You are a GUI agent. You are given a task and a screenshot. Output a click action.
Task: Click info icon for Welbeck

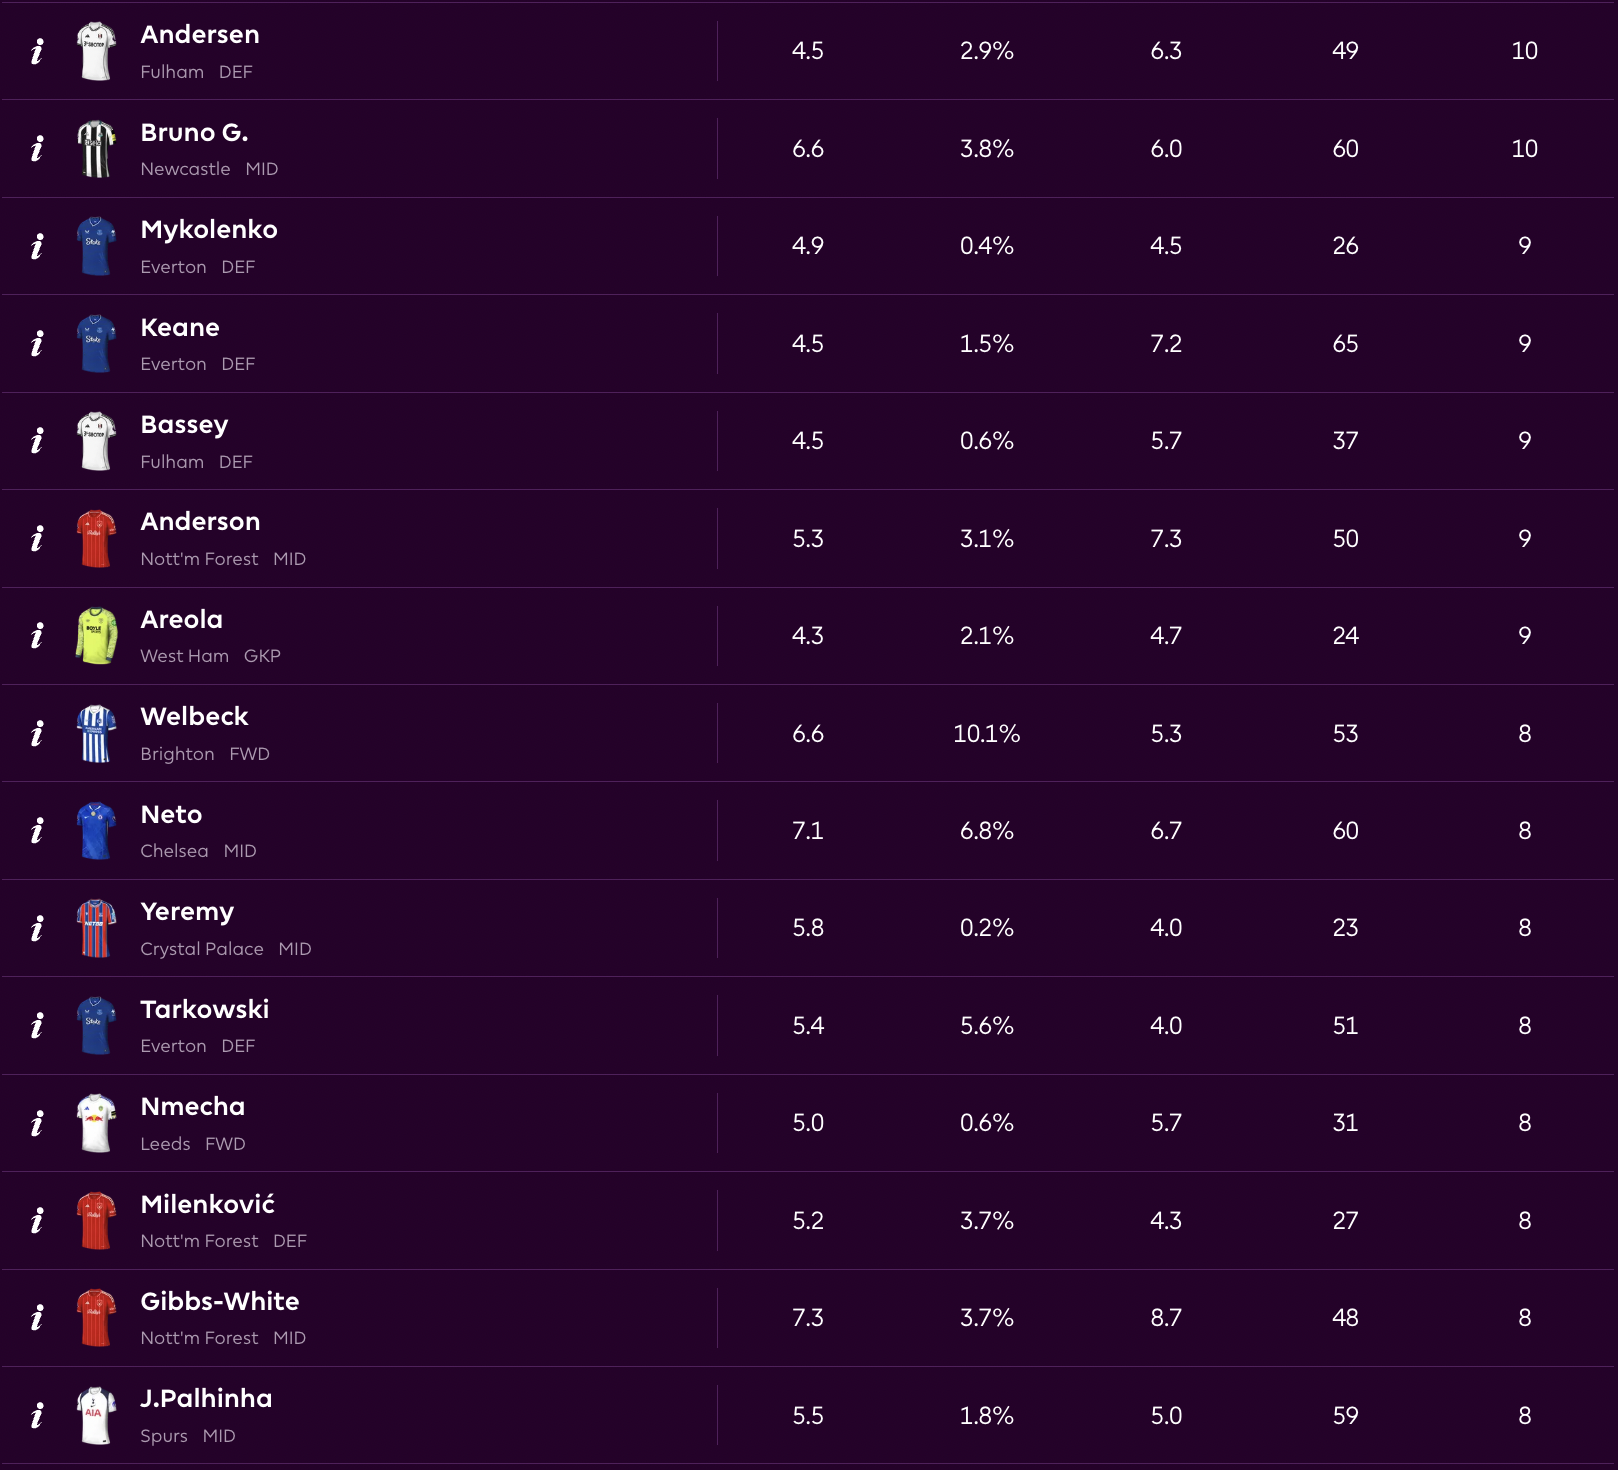tap(37, 734)
